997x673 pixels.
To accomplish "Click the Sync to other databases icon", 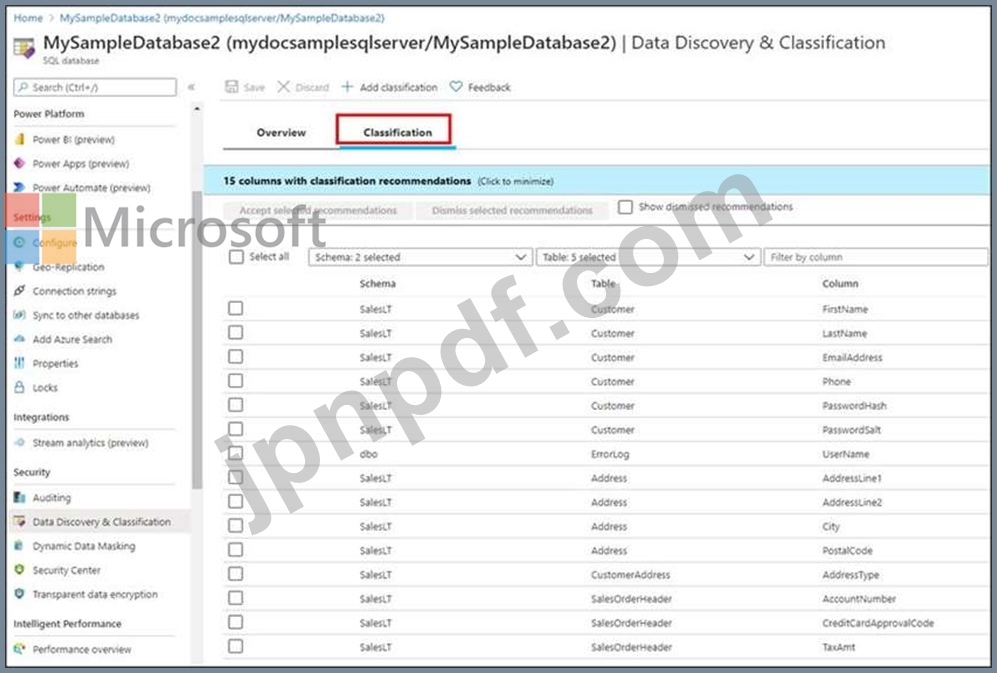I will tap(20, 315).
